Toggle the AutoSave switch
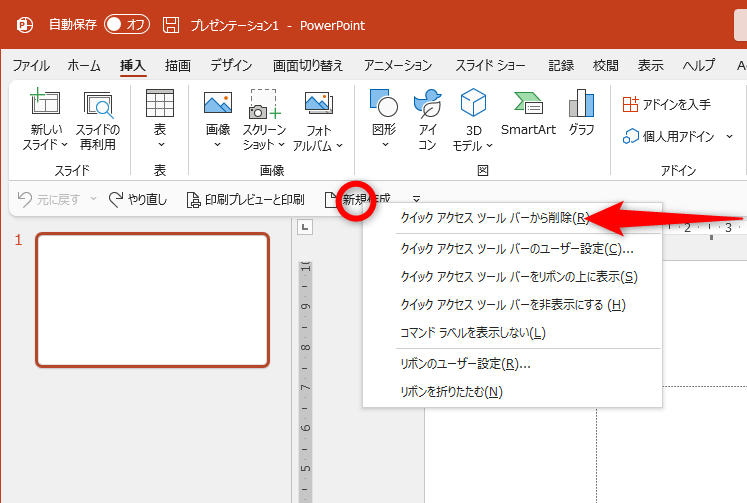 (127, 24)
